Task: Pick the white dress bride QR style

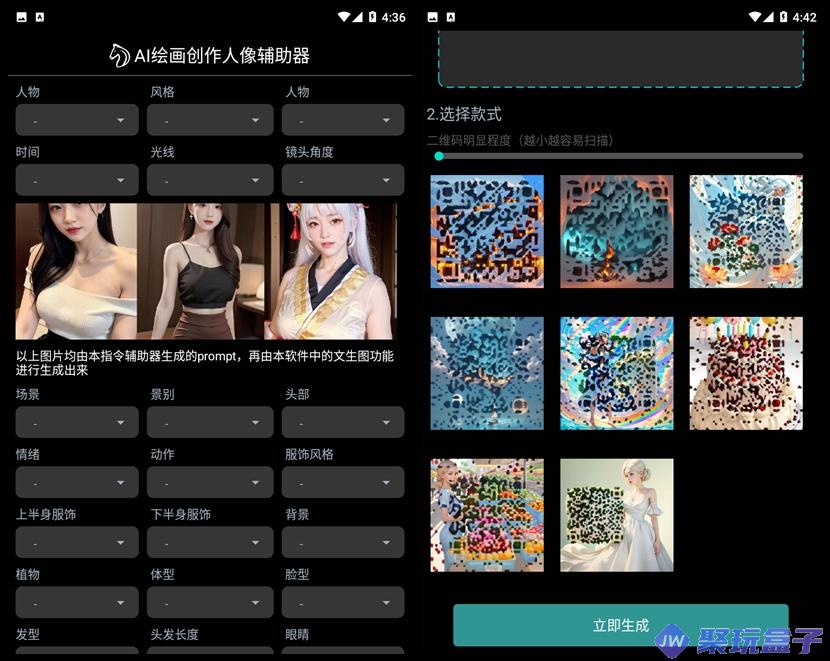Action: point(617,515)
